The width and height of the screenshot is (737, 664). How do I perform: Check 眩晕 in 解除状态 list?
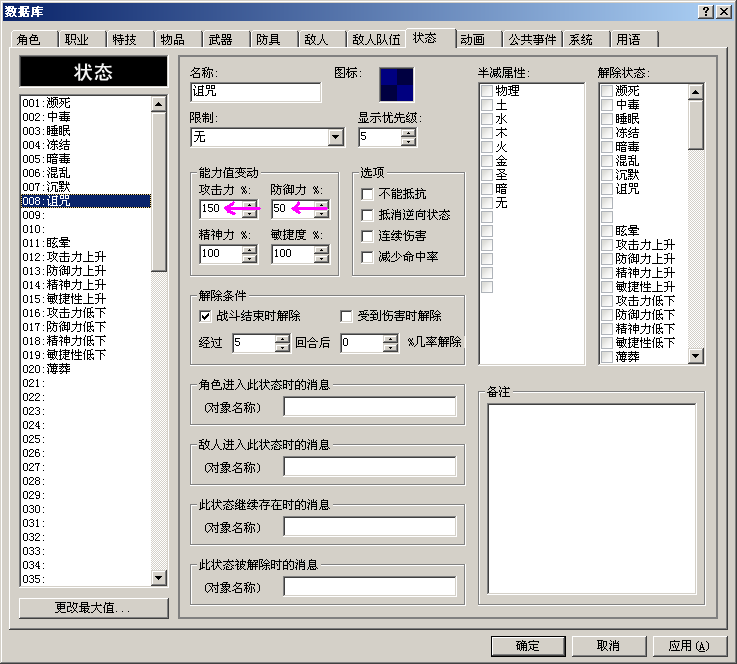tap(607, 231)
